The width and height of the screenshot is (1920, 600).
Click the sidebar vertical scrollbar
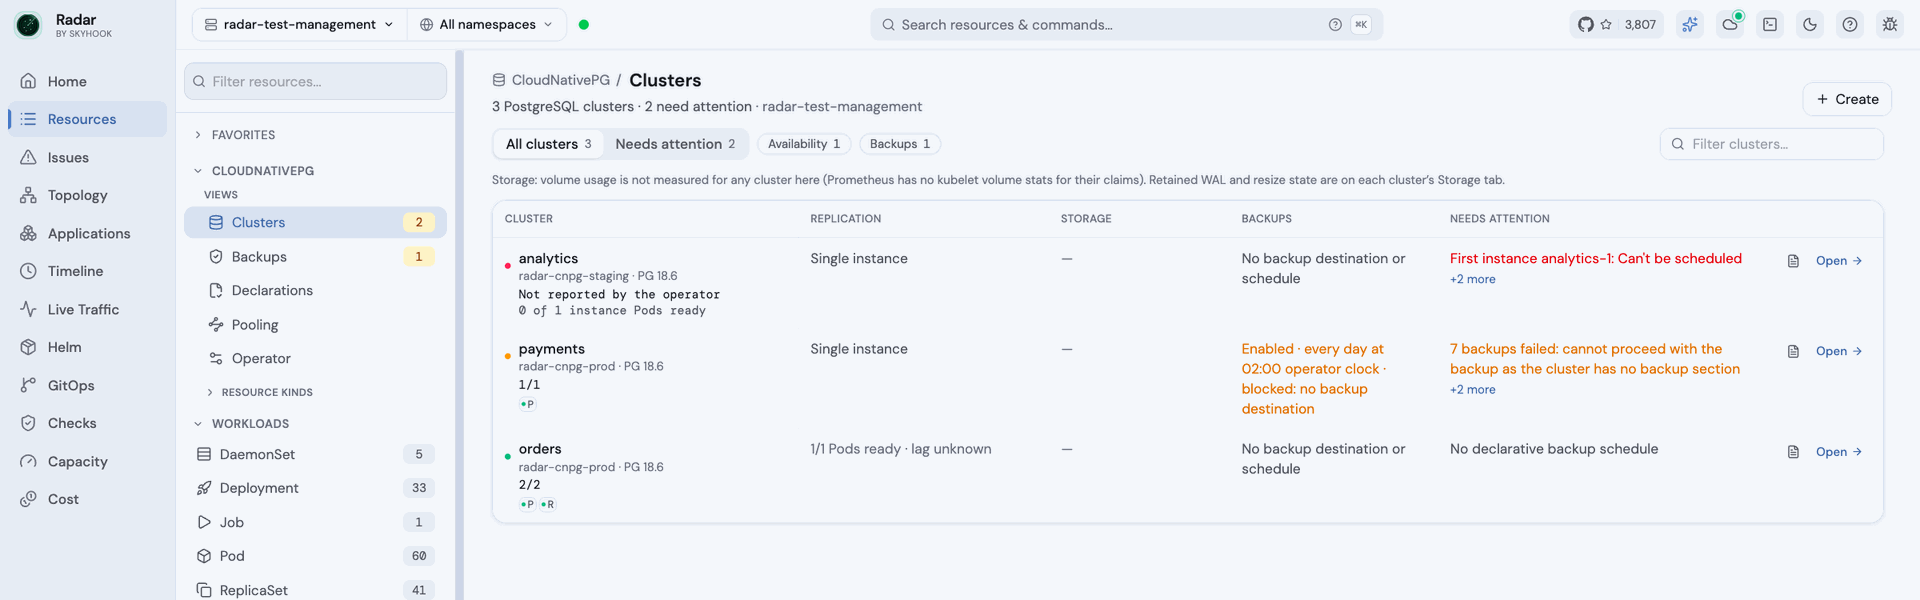tap(459, 325)
